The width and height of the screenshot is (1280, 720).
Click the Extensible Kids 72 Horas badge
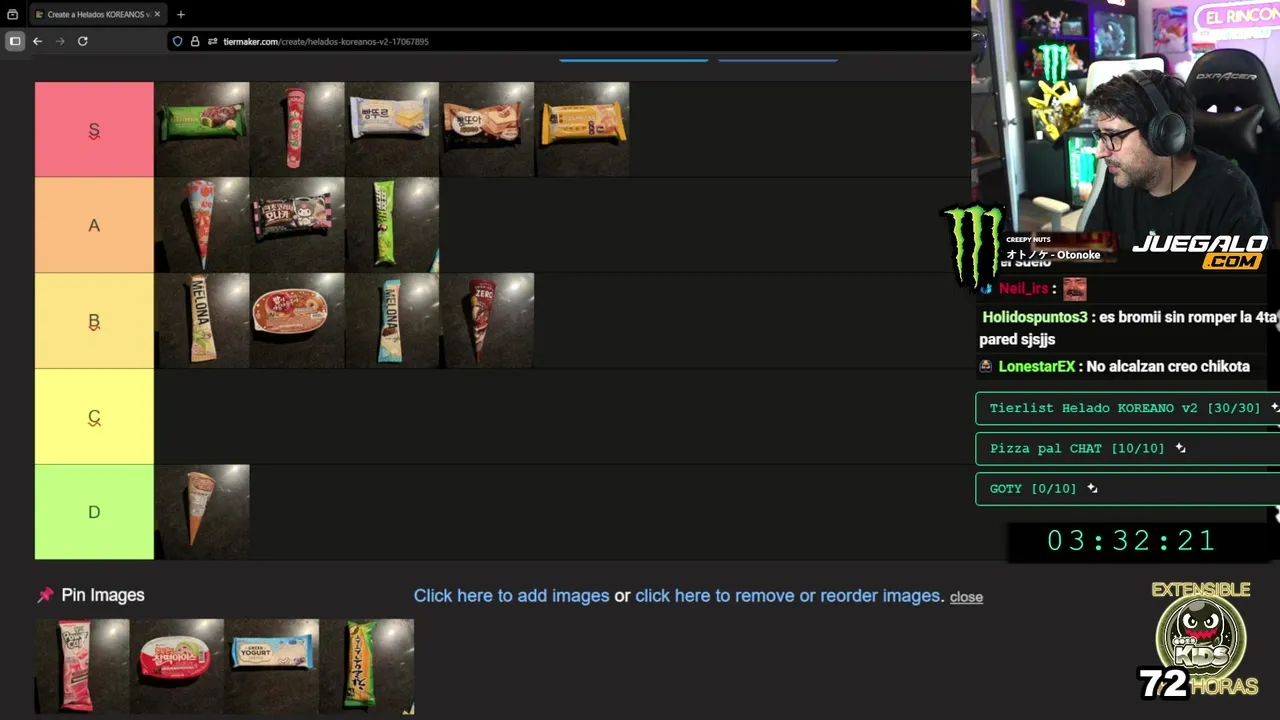coord(1200,638)
